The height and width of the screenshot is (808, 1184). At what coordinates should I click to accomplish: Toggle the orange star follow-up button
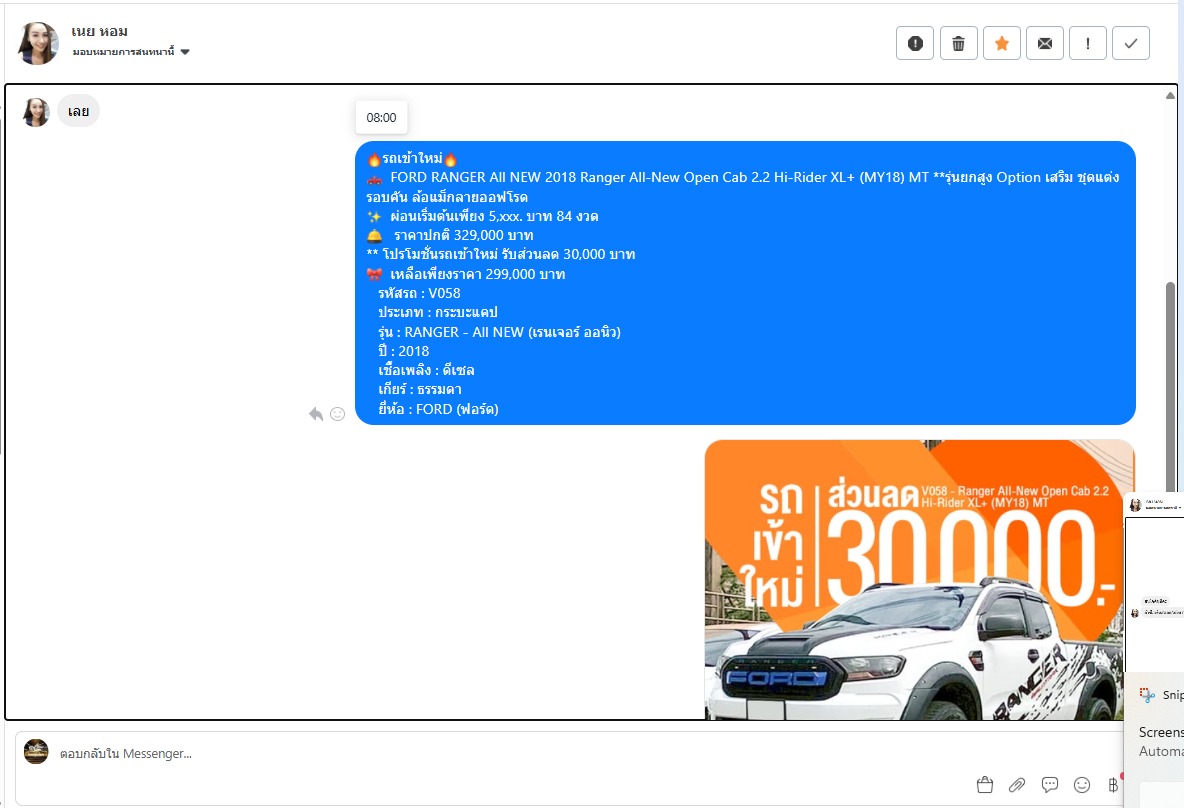point(1001,43)
